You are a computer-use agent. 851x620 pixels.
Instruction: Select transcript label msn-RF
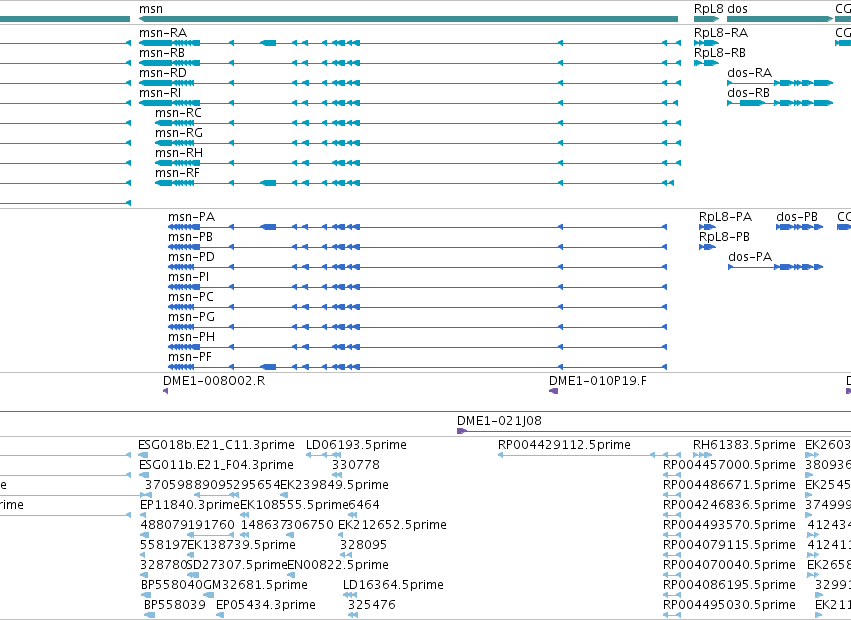click(177, 173)
